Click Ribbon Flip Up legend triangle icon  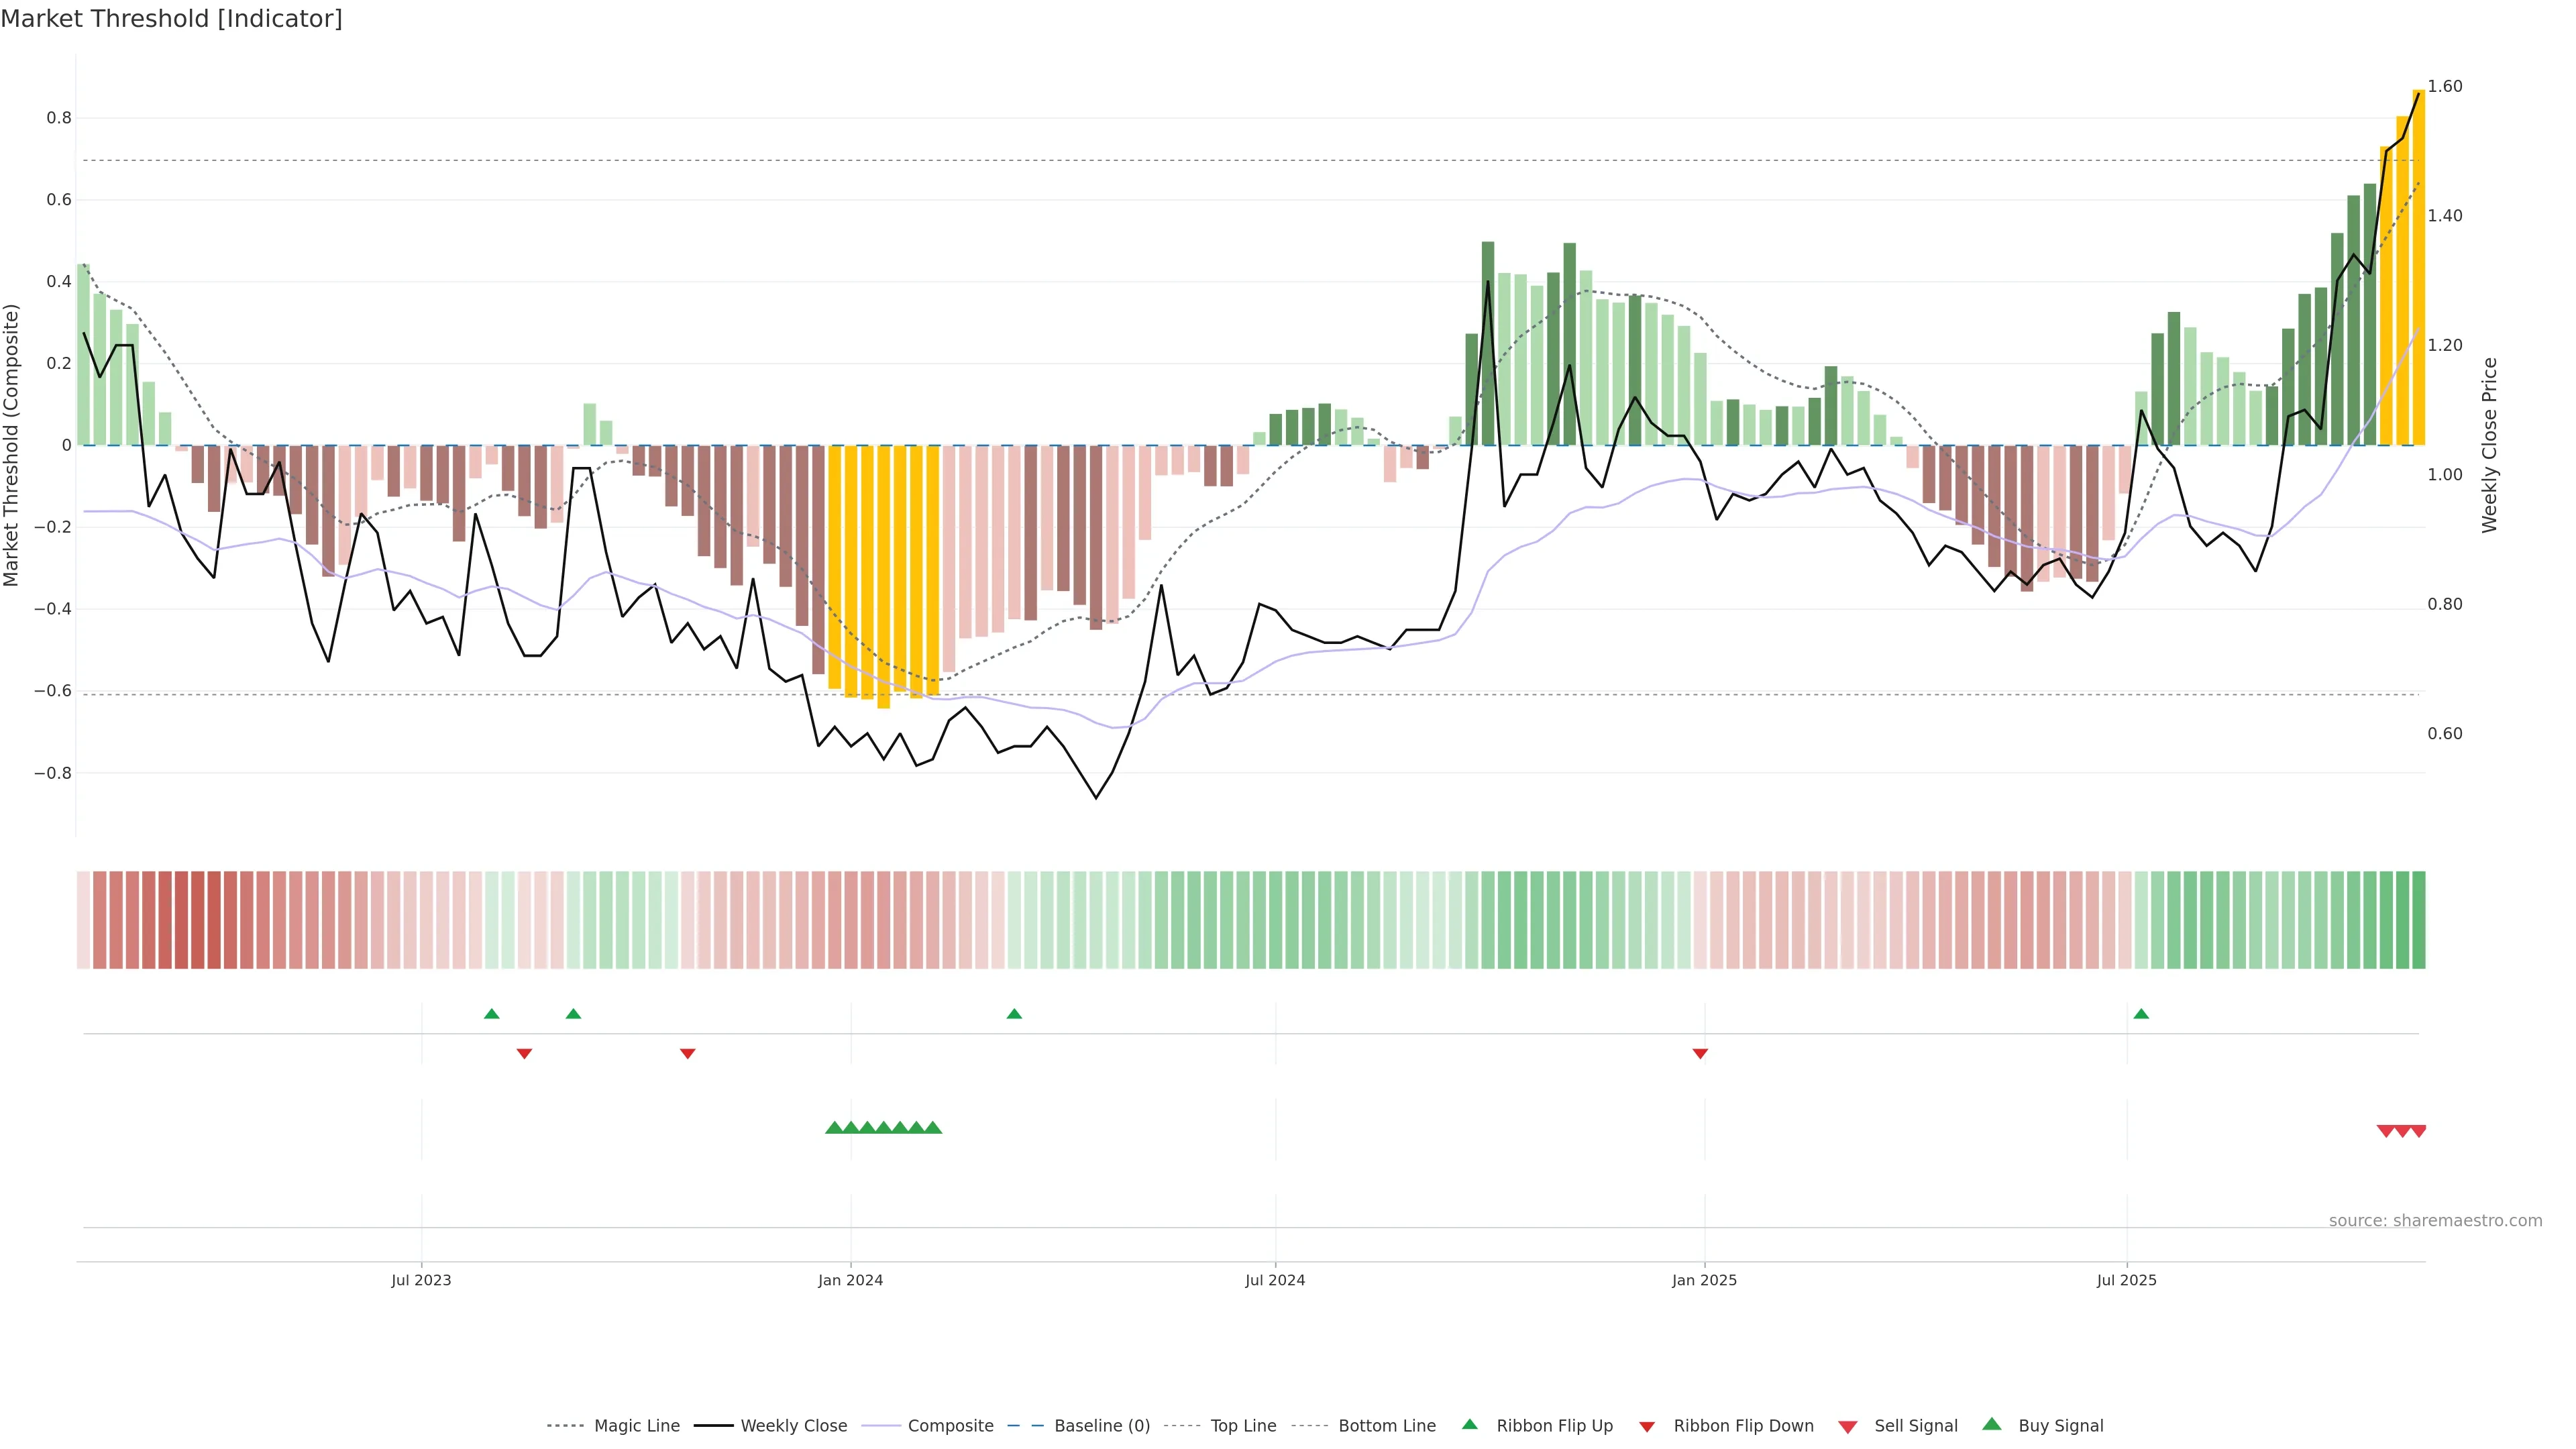(x=1469, y=1424)
